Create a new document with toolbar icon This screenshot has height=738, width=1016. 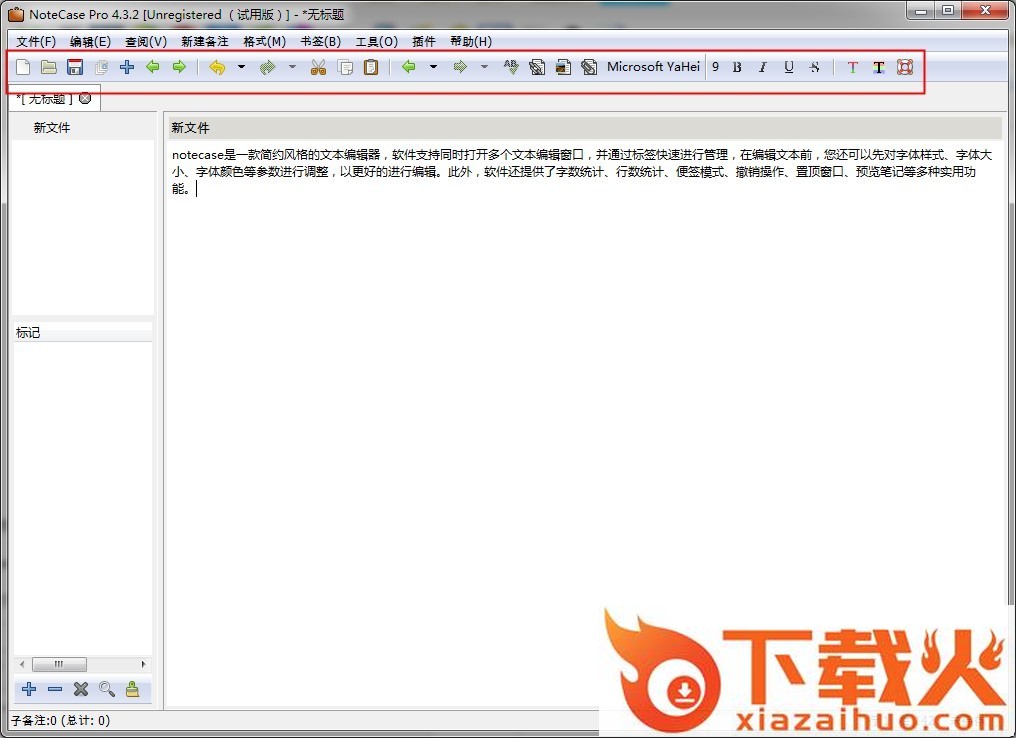[x=23, y=67]
